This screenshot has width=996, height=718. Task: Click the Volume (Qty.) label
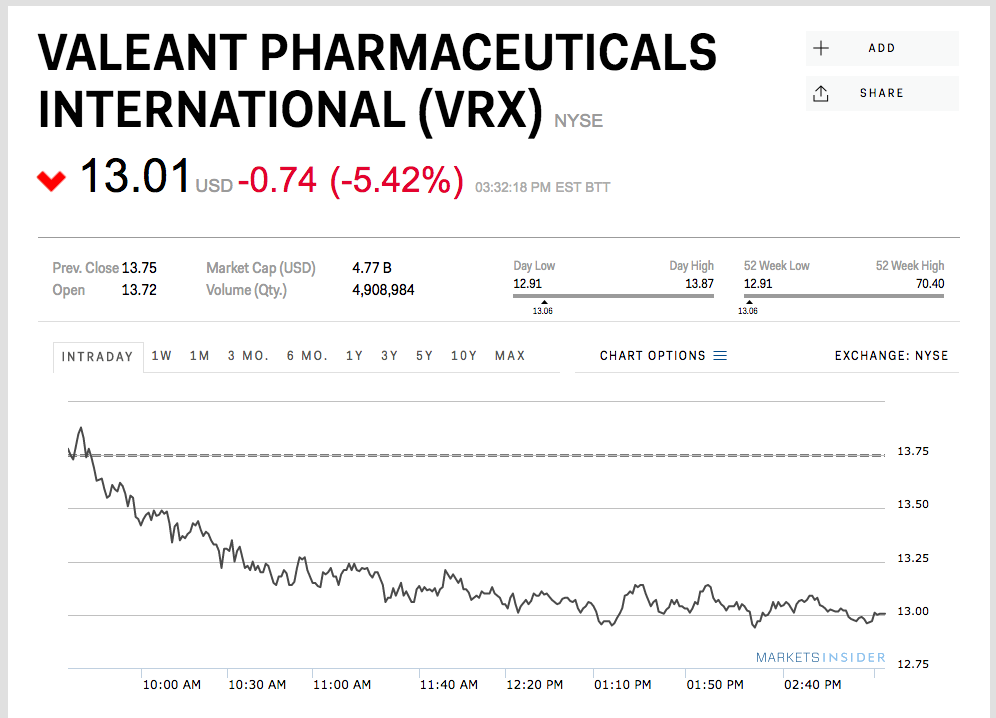pyautogui.click(x=246, y=290)
